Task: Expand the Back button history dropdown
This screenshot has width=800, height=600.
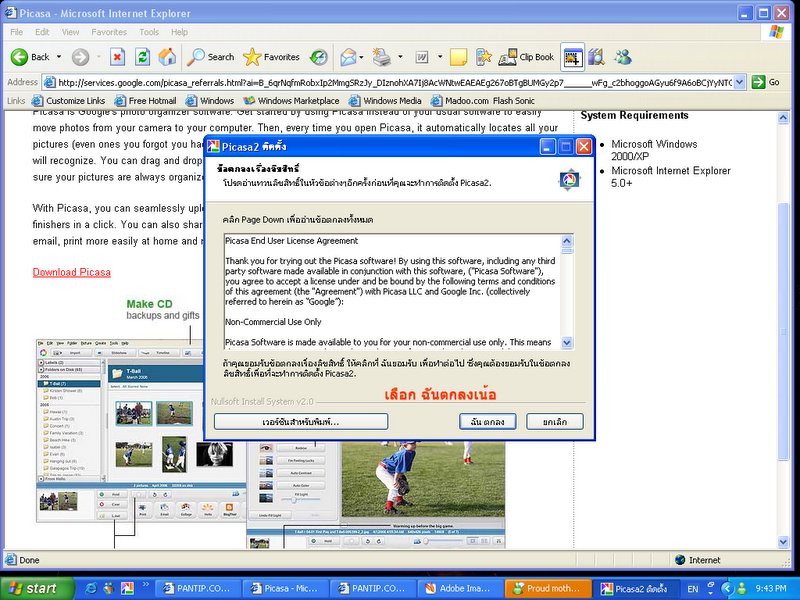Action: [x=59, y=57]
